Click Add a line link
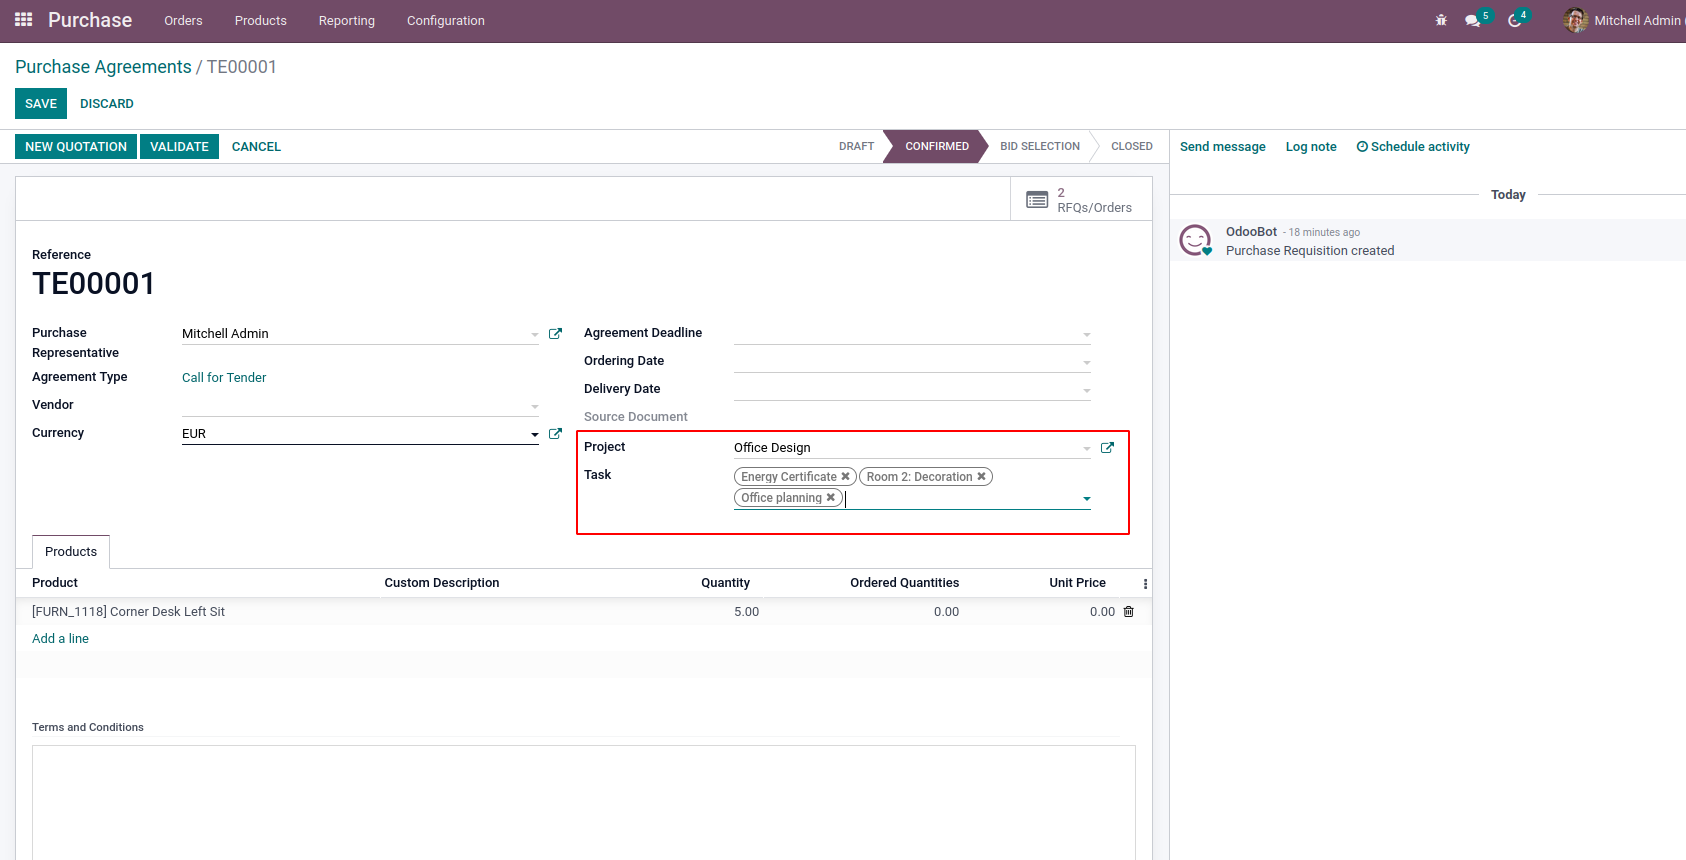Image resolution: width=1686 pixels, height=860 pixels. click(60, 639)
